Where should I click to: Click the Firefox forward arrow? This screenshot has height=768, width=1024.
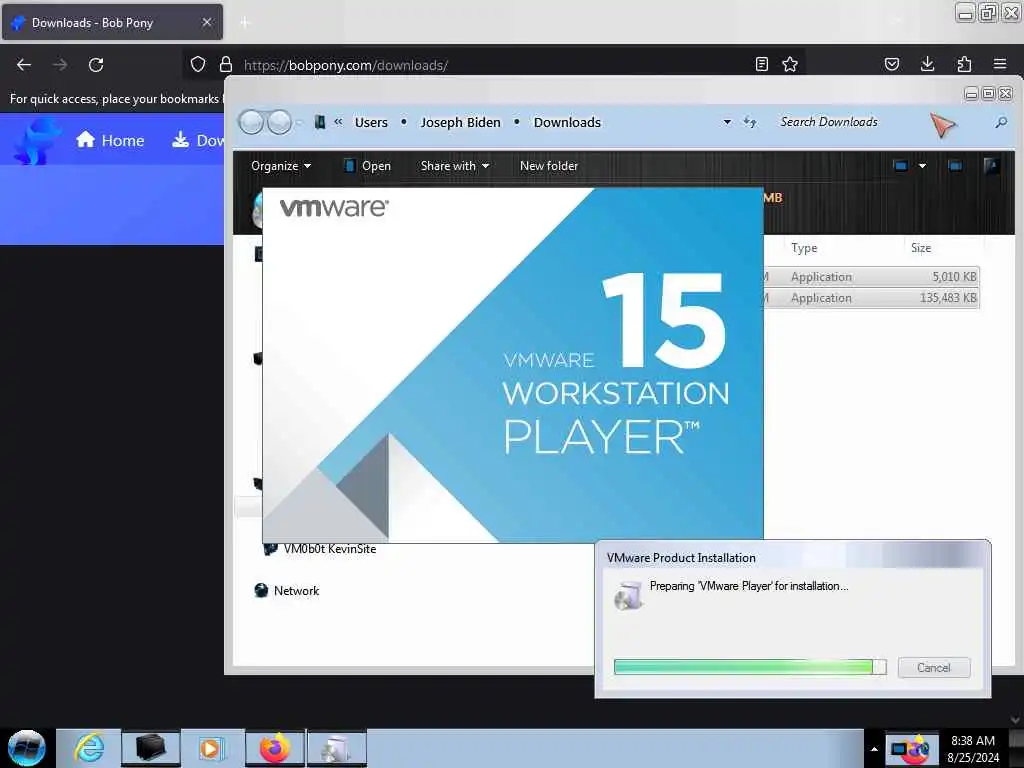pos(60,65)
